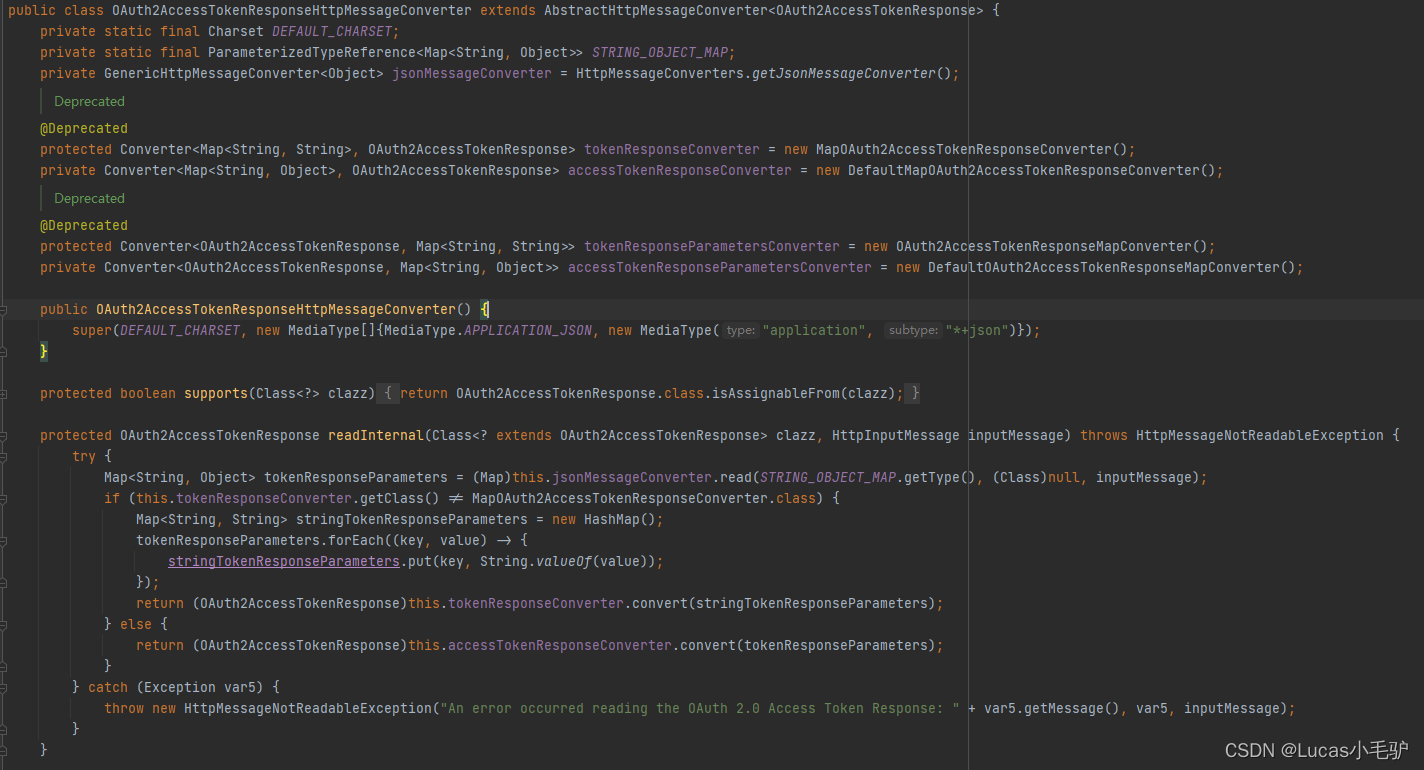Collapse the catch block fold marker
Viewport: 1424px width, 770px height.
point(4,688)
